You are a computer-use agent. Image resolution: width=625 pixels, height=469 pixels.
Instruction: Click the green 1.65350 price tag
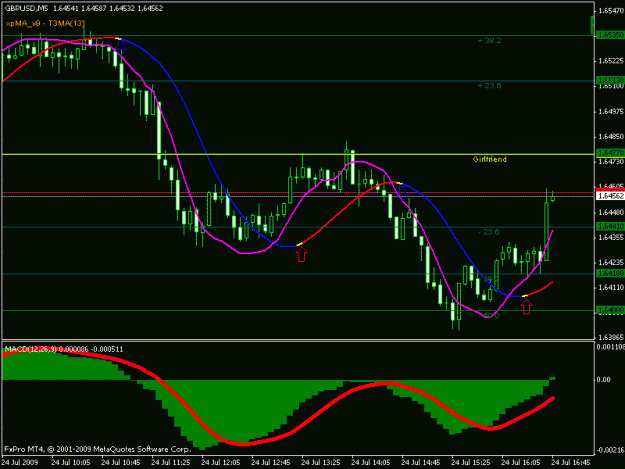click(x=611, y=35)
